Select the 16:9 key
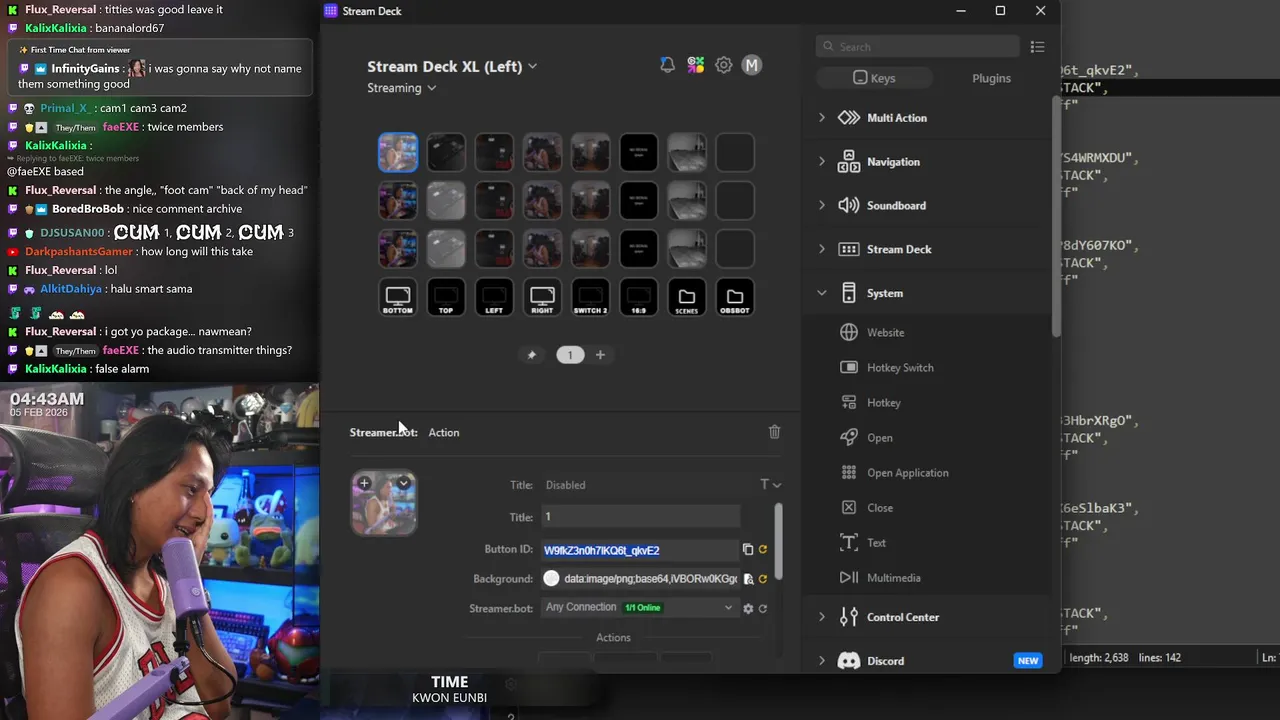Image resolution: width=1280 pixels, height=720 pixels. (x=638, y=297)
